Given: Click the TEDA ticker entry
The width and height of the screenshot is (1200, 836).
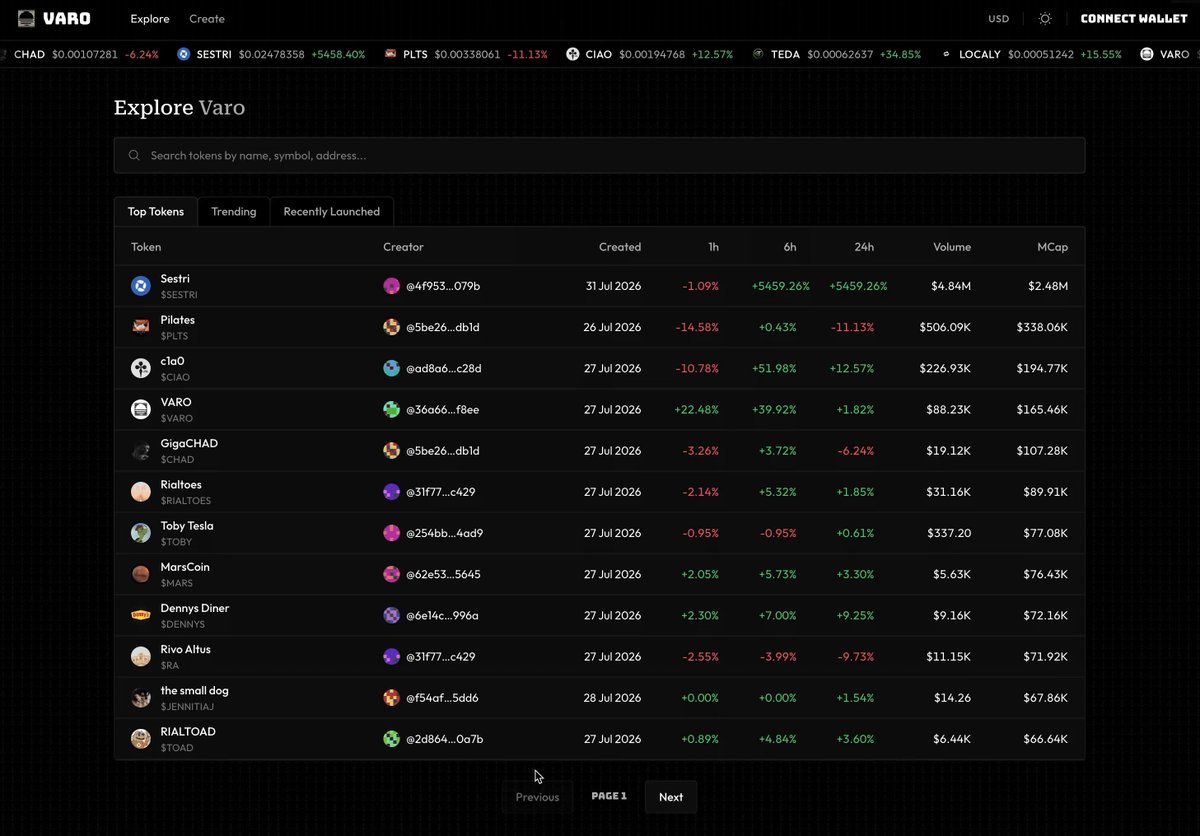Looking at the screenshot, I should [x=837, y=54].
